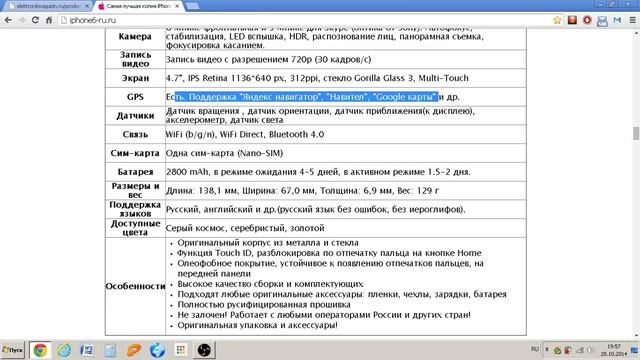Image resolution: width=640 pixels, height=360 pixels.
Task: Open the colorful grid apps taskbar icon
Action: pos(180,350)
